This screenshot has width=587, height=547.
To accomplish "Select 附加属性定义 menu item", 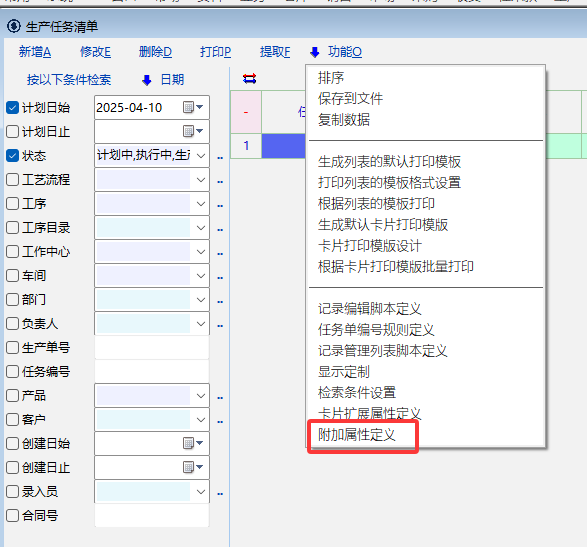I will pyautogui.click(x=357, y=435).
